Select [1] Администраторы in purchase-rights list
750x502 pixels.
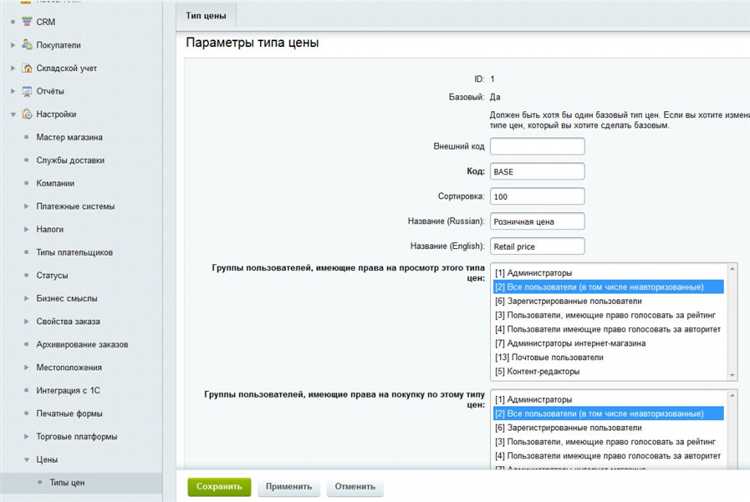tap(608, 399)
